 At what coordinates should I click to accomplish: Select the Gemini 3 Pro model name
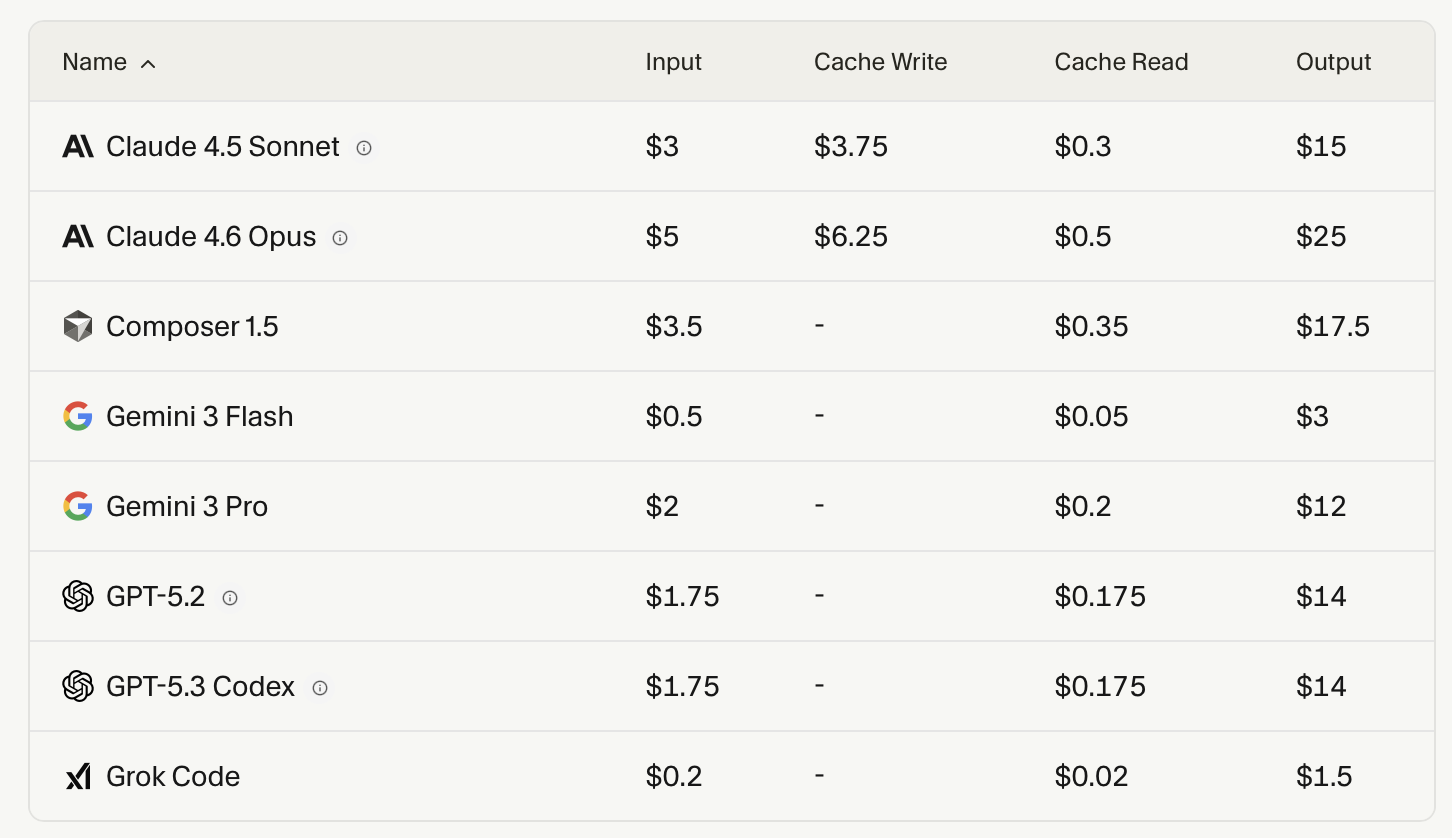(187, 507)
